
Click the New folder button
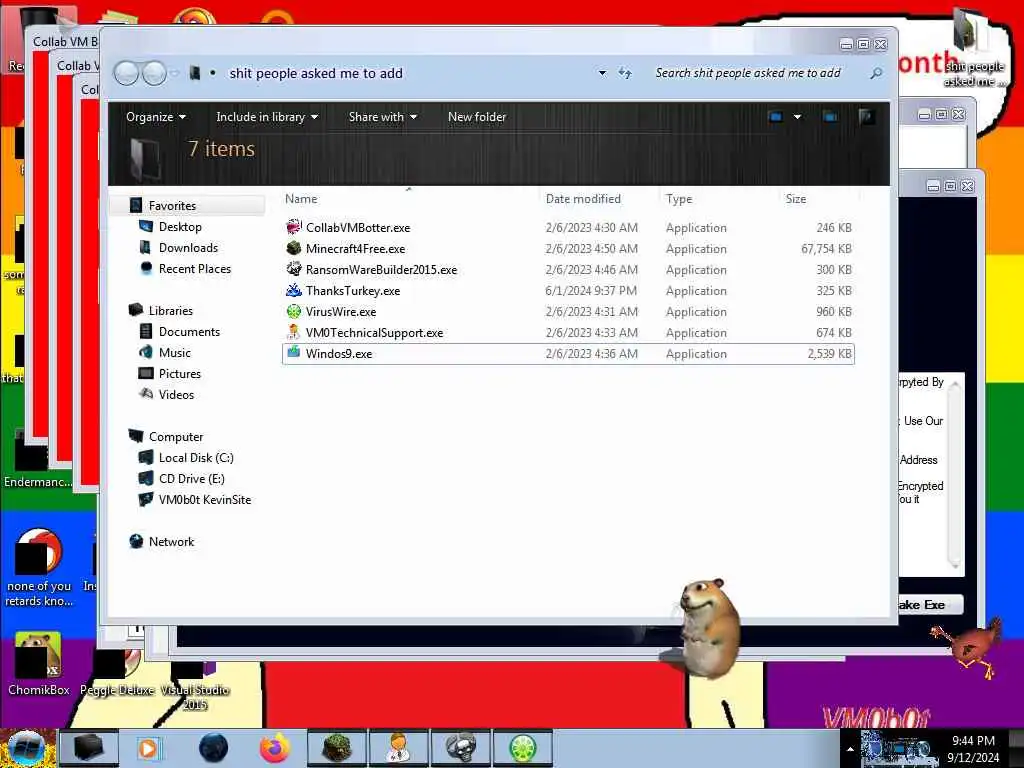pyautogui.click(x=477, y=117)
